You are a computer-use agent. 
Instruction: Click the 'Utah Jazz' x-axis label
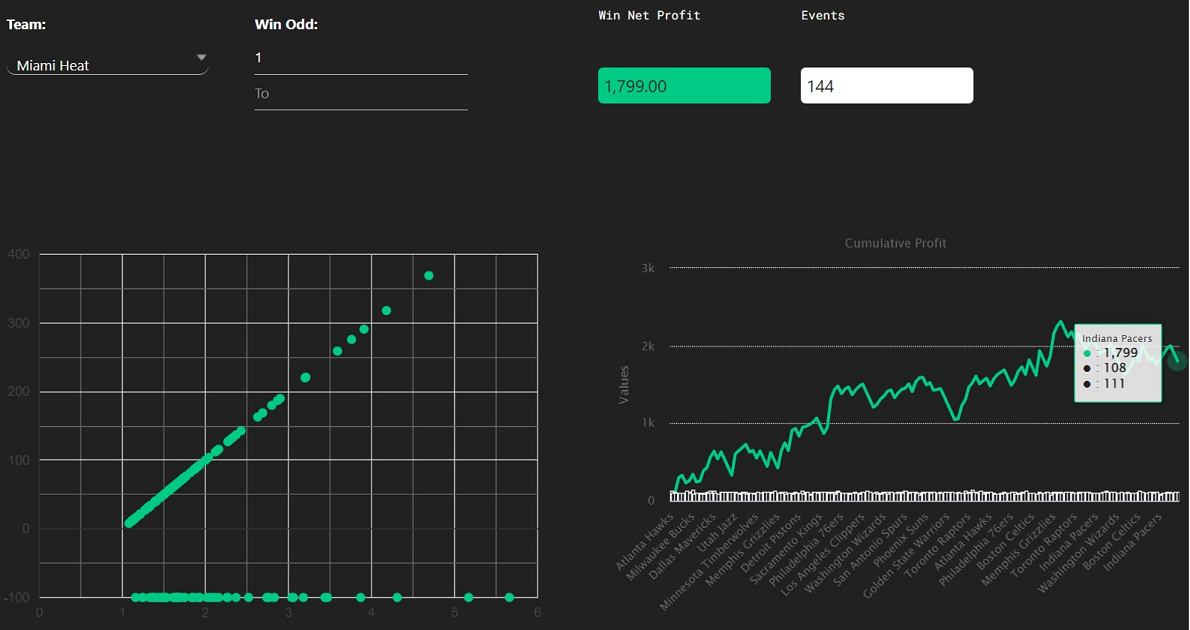(717, 533)
